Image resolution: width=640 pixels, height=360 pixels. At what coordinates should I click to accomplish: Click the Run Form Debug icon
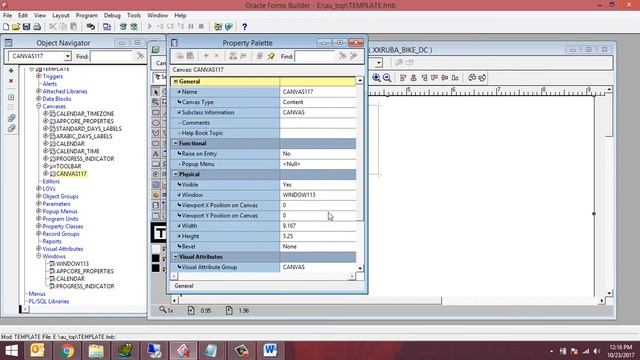[x=133, y=27]
